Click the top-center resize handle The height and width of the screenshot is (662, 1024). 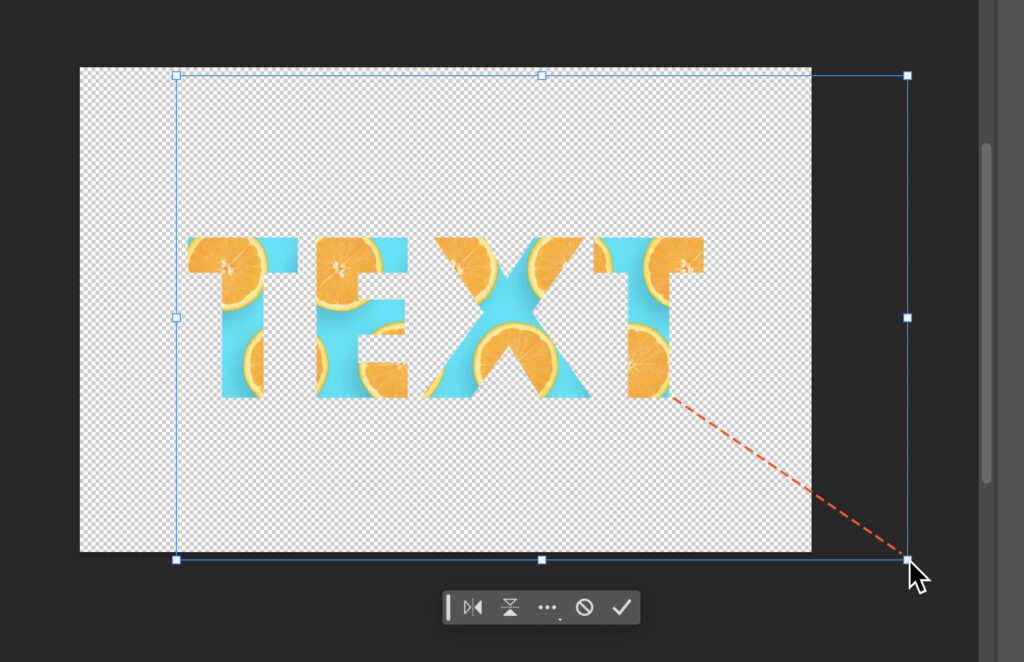pos(543,74)
